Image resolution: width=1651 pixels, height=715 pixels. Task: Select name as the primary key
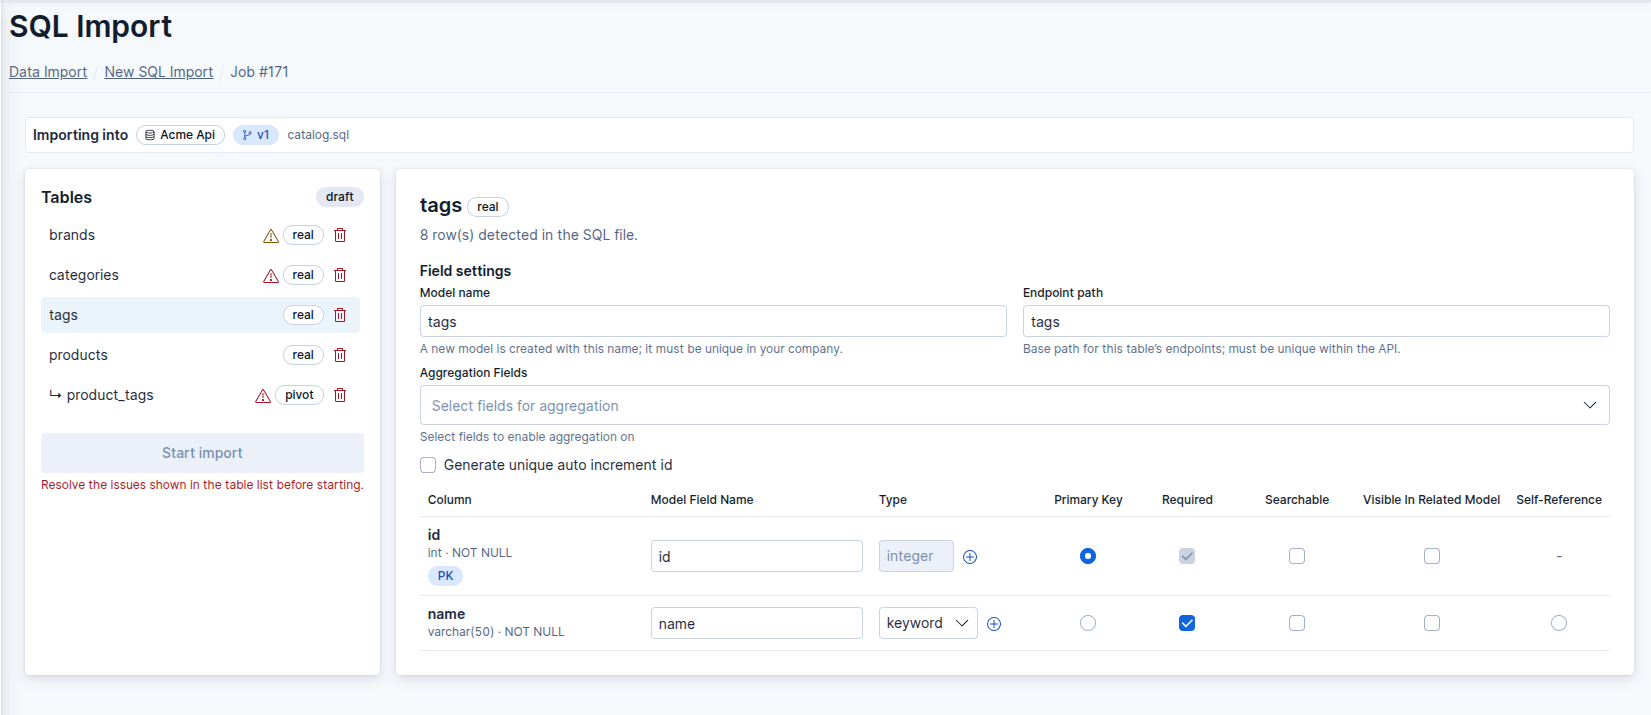click(x=1088, y=623)
